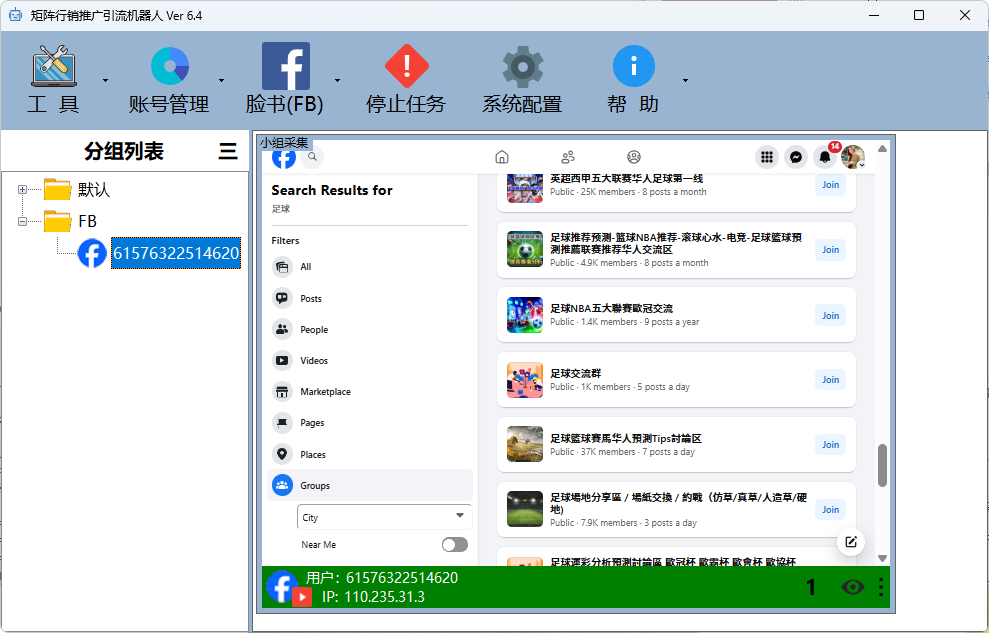
Task: Click the Facebook logo in green status bar
Action: (281, 586)
